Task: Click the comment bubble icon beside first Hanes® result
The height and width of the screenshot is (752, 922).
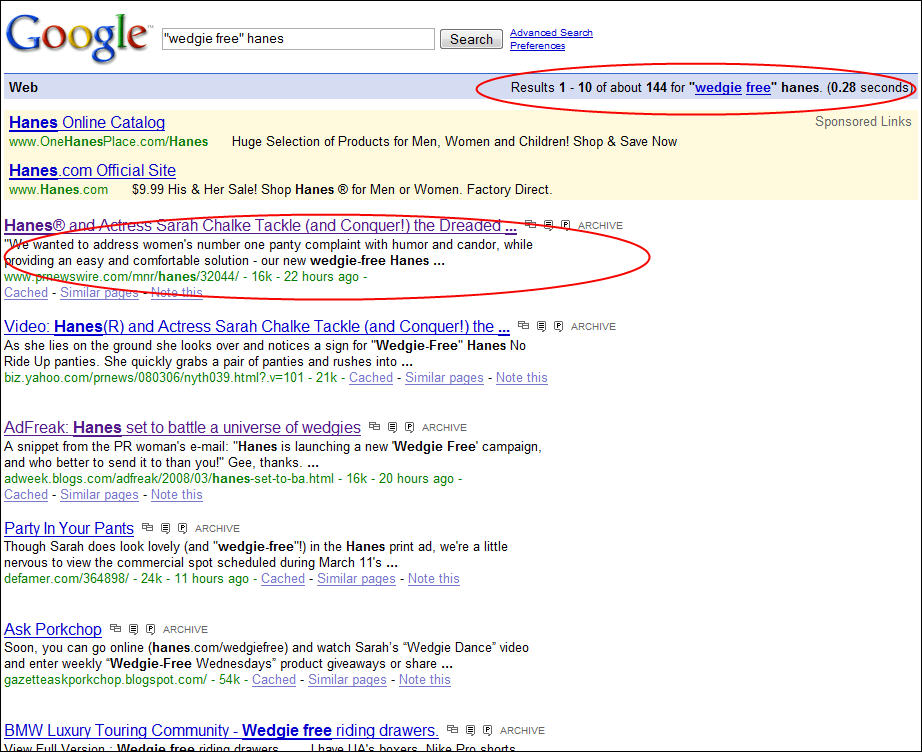Action: click(549, 225)
